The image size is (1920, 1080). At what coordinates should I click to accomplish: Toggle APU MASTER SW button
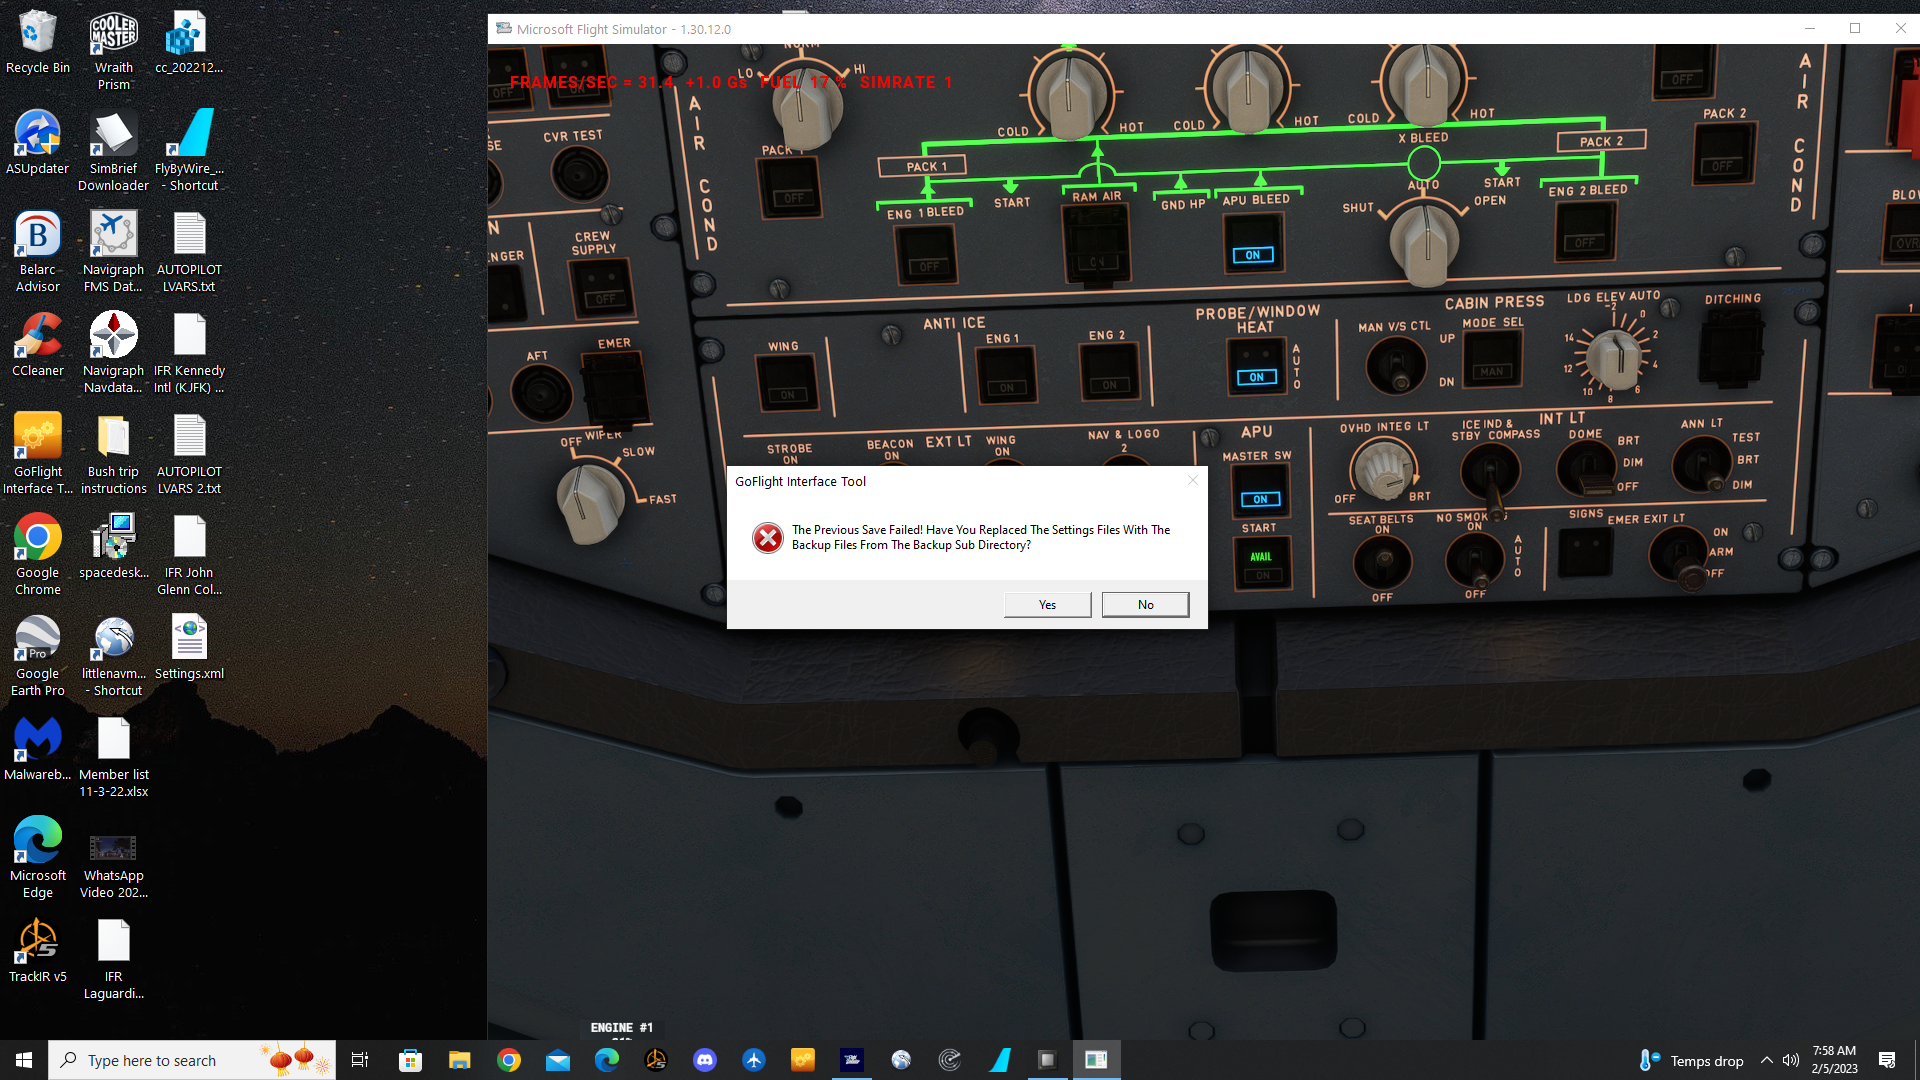pyautogui.click(x=1260, y=490)
